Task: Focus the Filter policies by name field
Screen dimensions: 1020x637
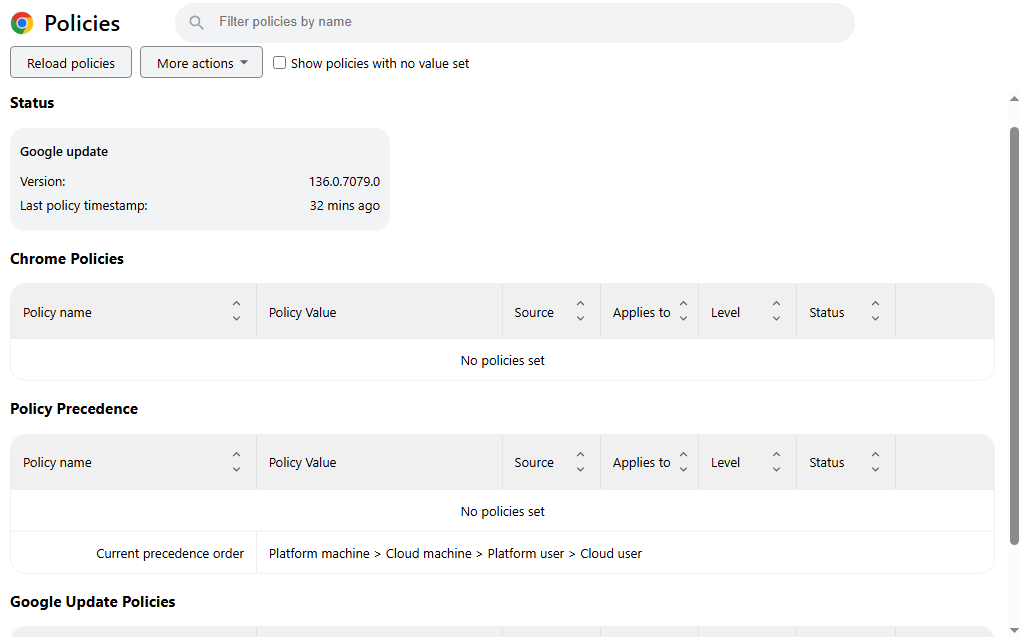Action: click(515, 23)
